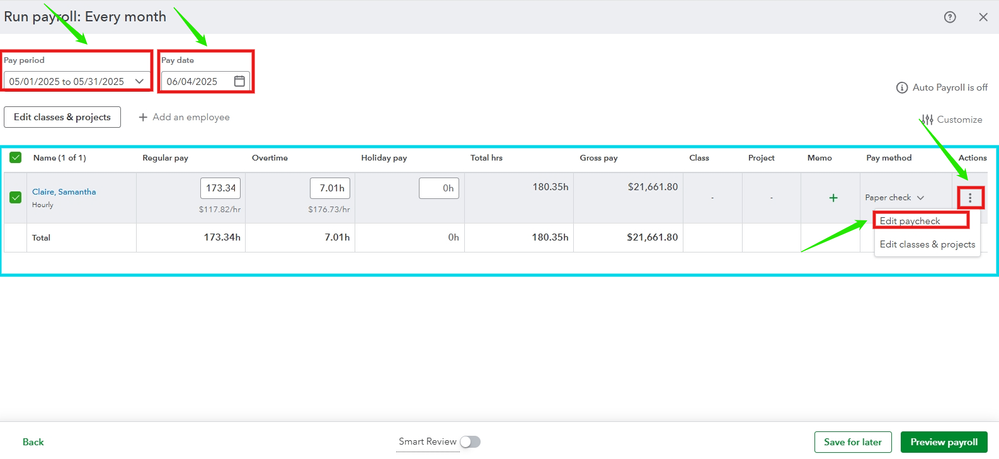
Task: Click the Total hrs column header
Action: [487, 157]
